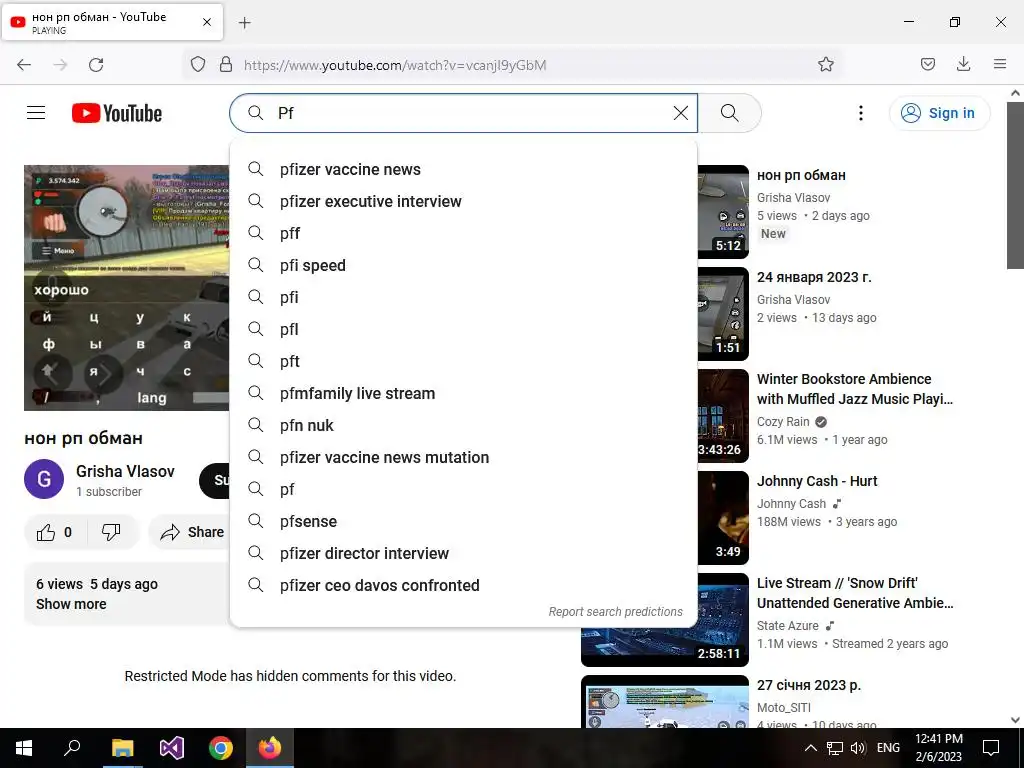Click the 3:49 Johnny Cash thumbnail

point(723,518)
